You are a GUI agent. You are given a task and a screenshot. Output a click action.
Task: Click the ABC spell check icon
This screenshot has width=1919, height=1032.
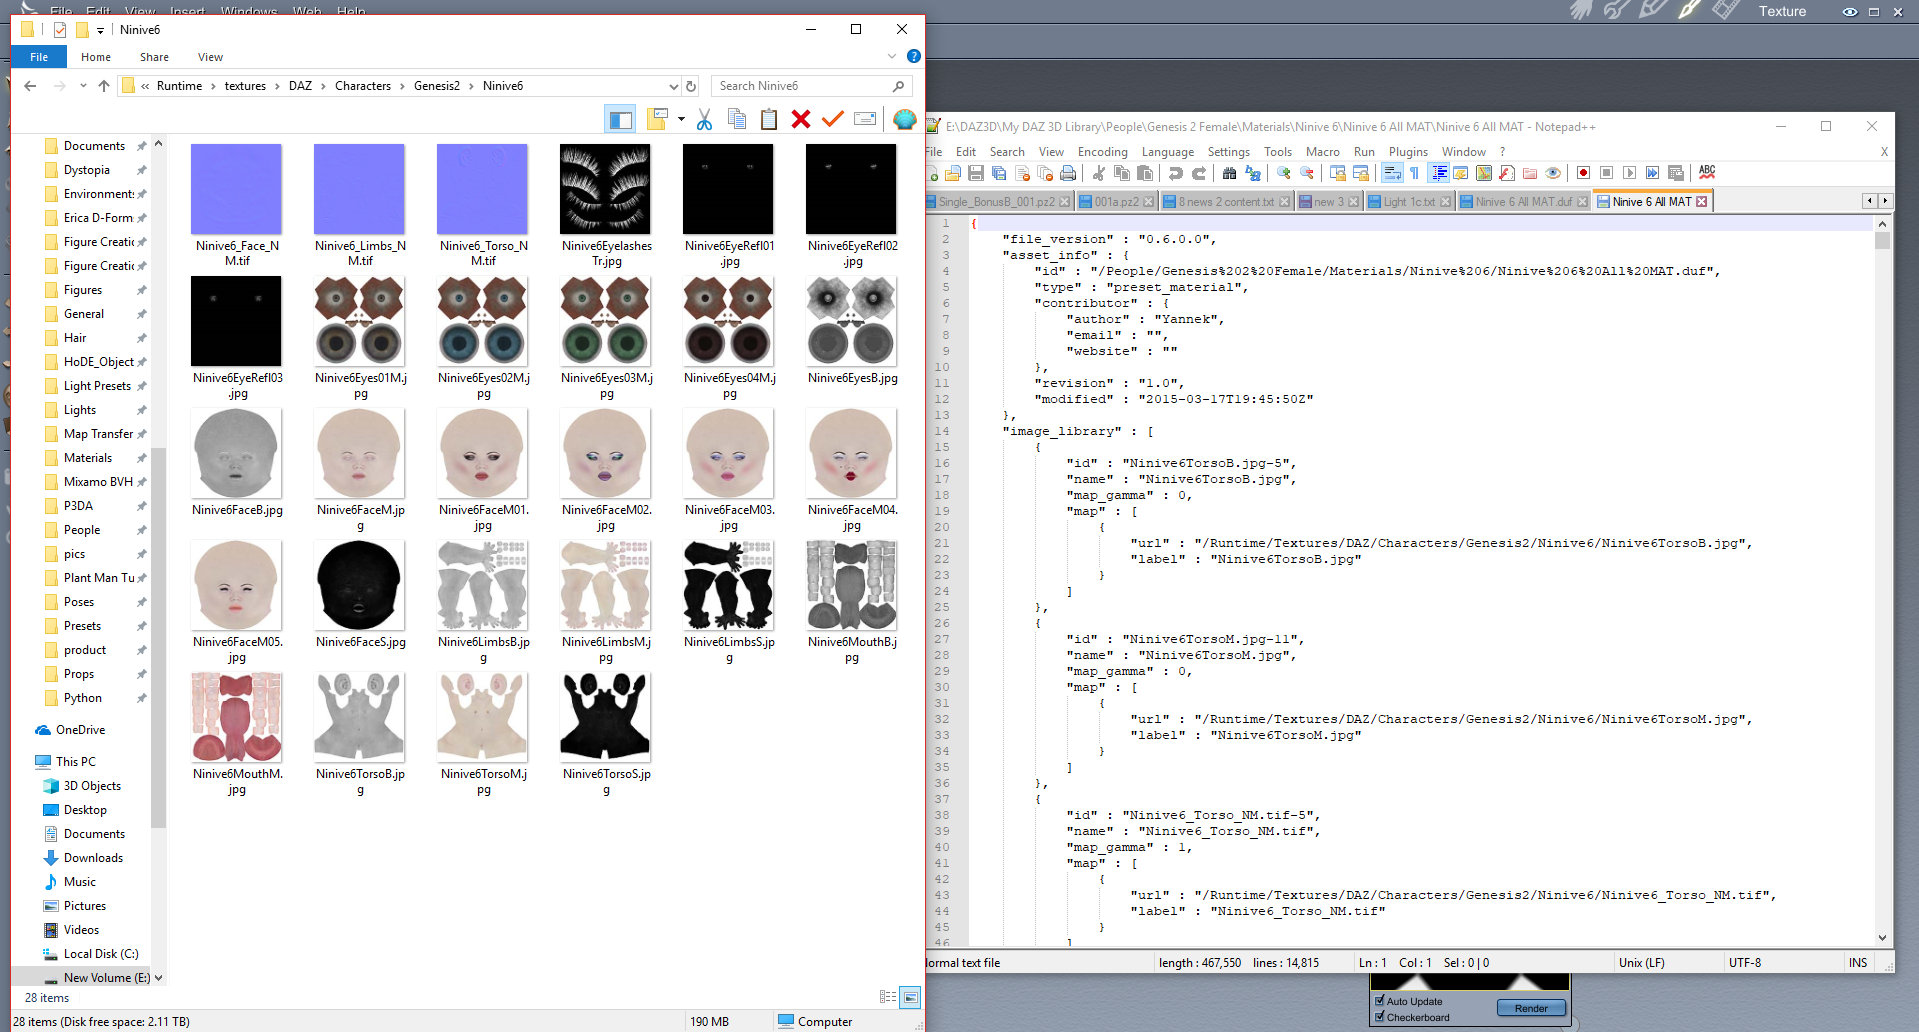point(1707,172)
